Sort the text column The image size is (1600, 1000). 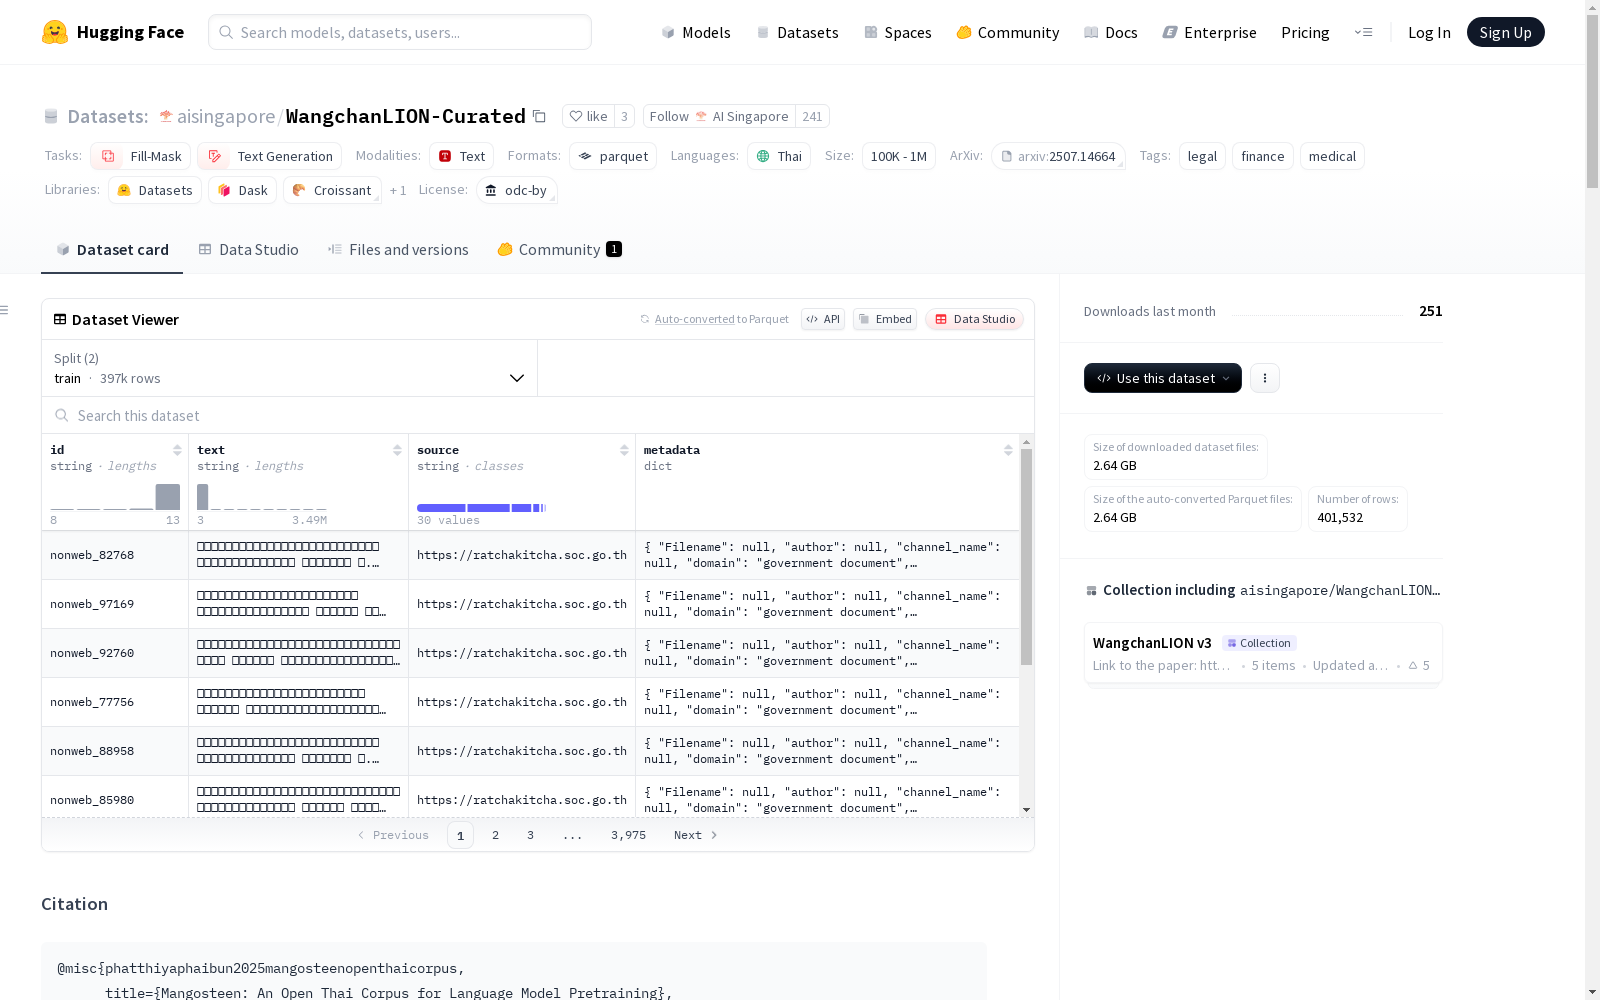(397, 450)
